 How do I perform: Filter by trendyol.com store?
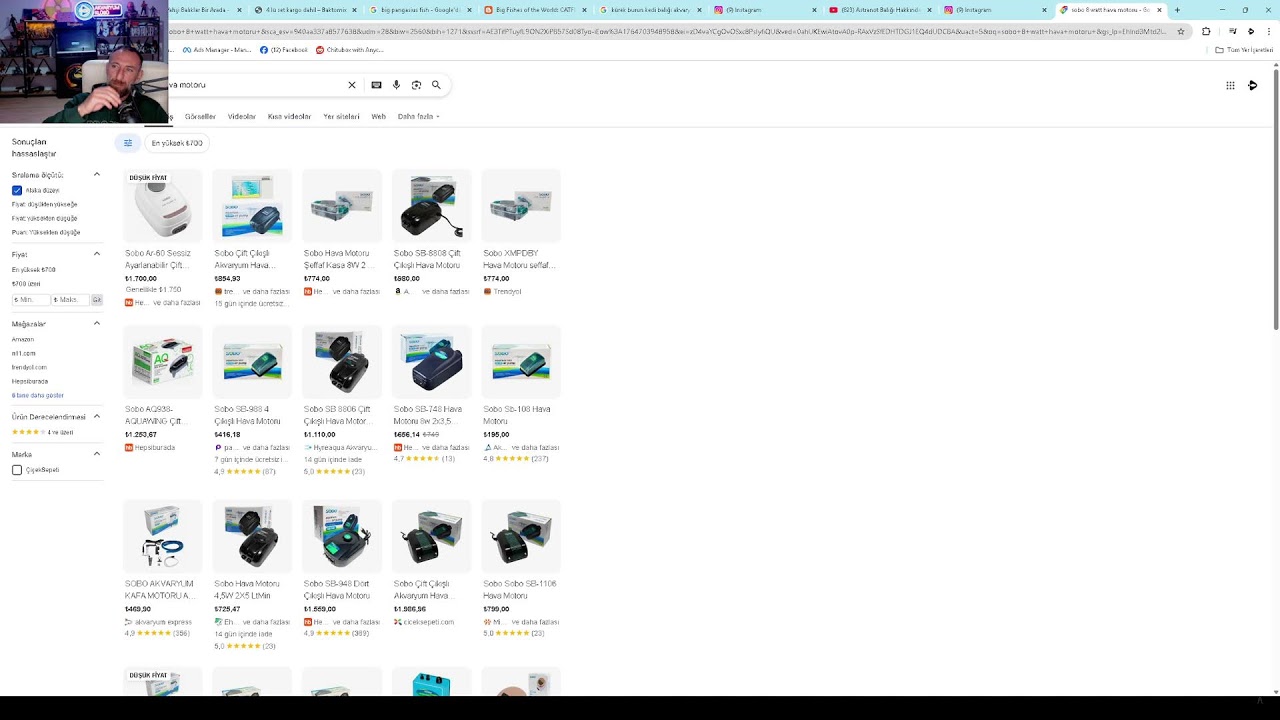pos(29,367)
